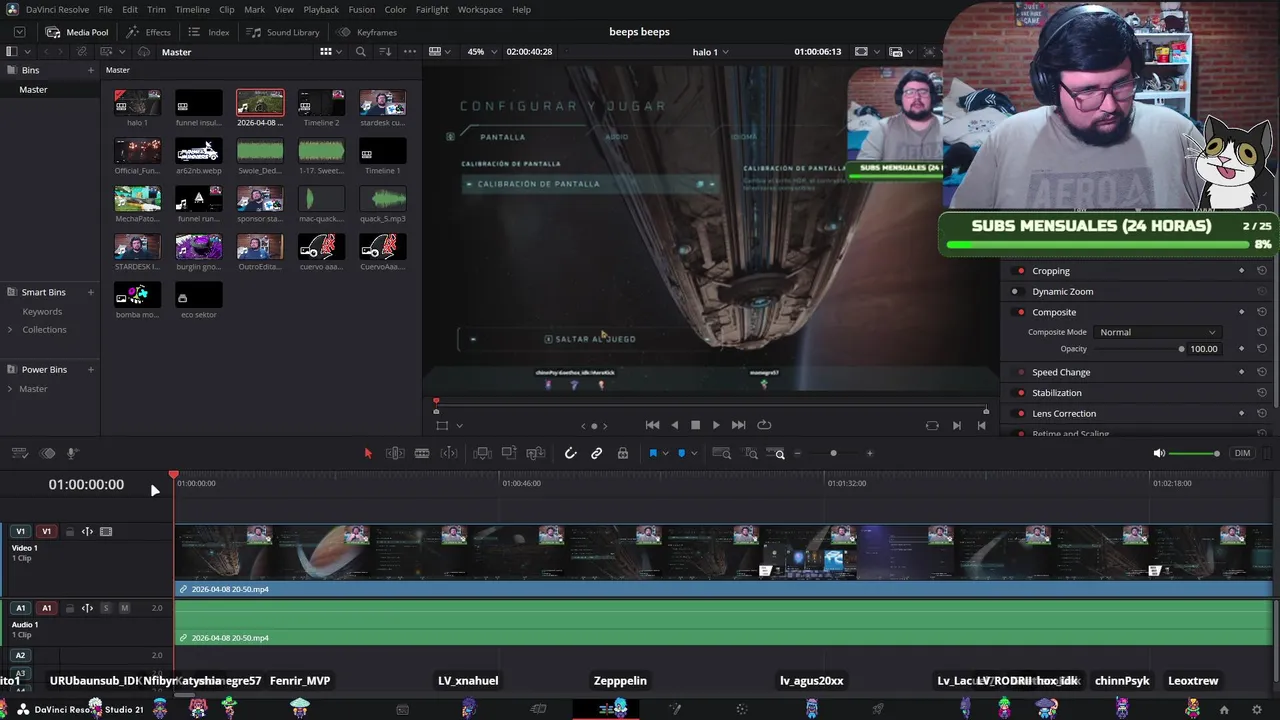Toggle the Composite section switch
The height and width of the screenshot is (720, 1280).
point(1020,312)
